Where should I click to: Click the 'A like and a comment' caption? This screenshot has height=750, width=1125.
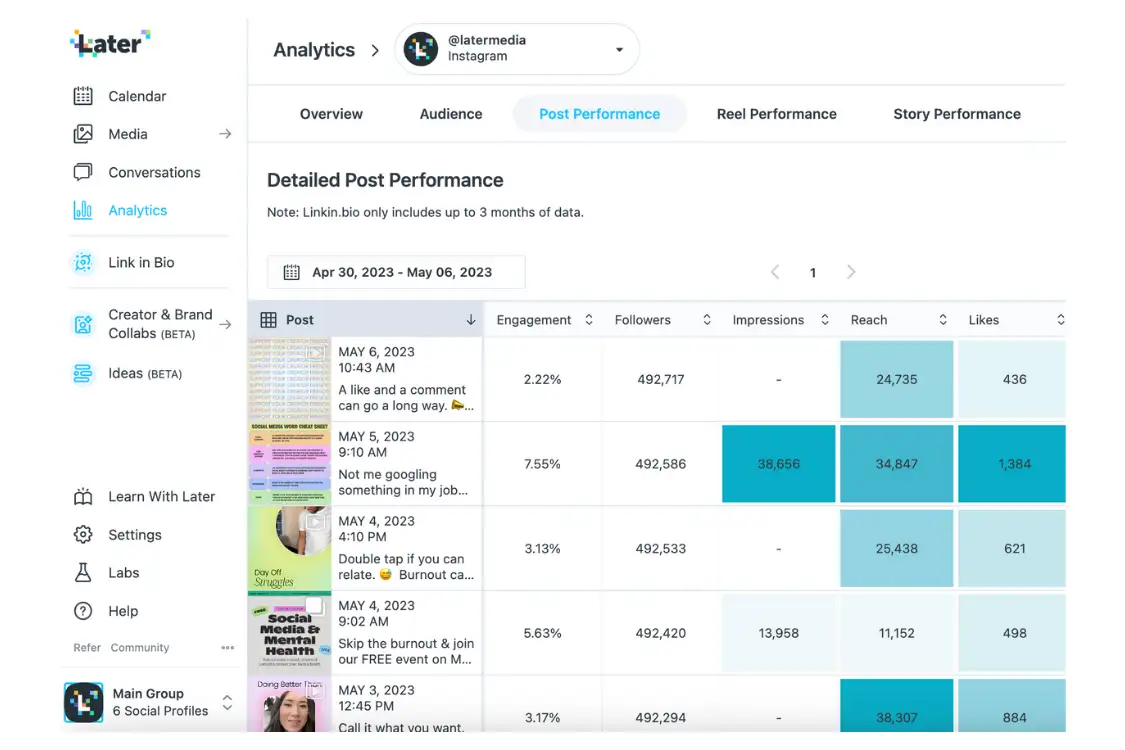point(405,398)
